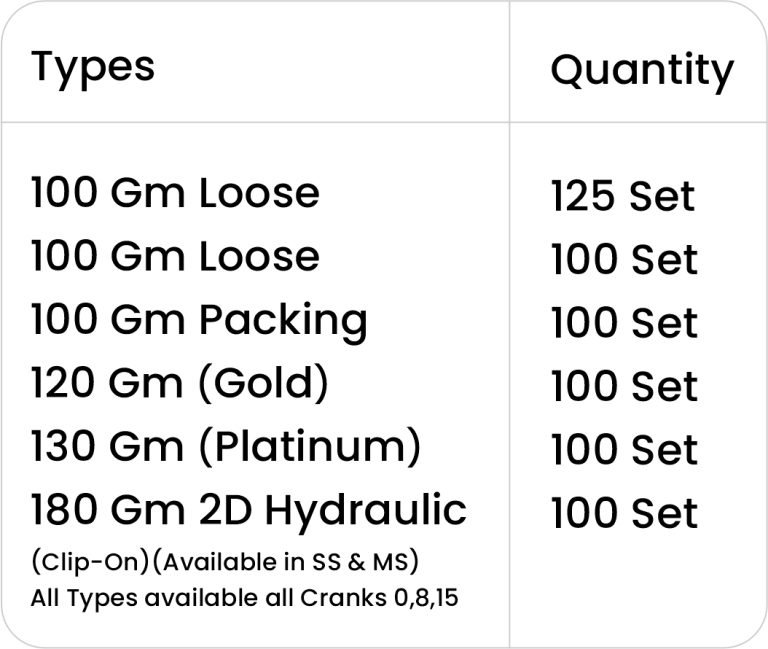Select the 120 Gm (Gold) type
Viewport: 768px width, 649px height.
point(179,384)
